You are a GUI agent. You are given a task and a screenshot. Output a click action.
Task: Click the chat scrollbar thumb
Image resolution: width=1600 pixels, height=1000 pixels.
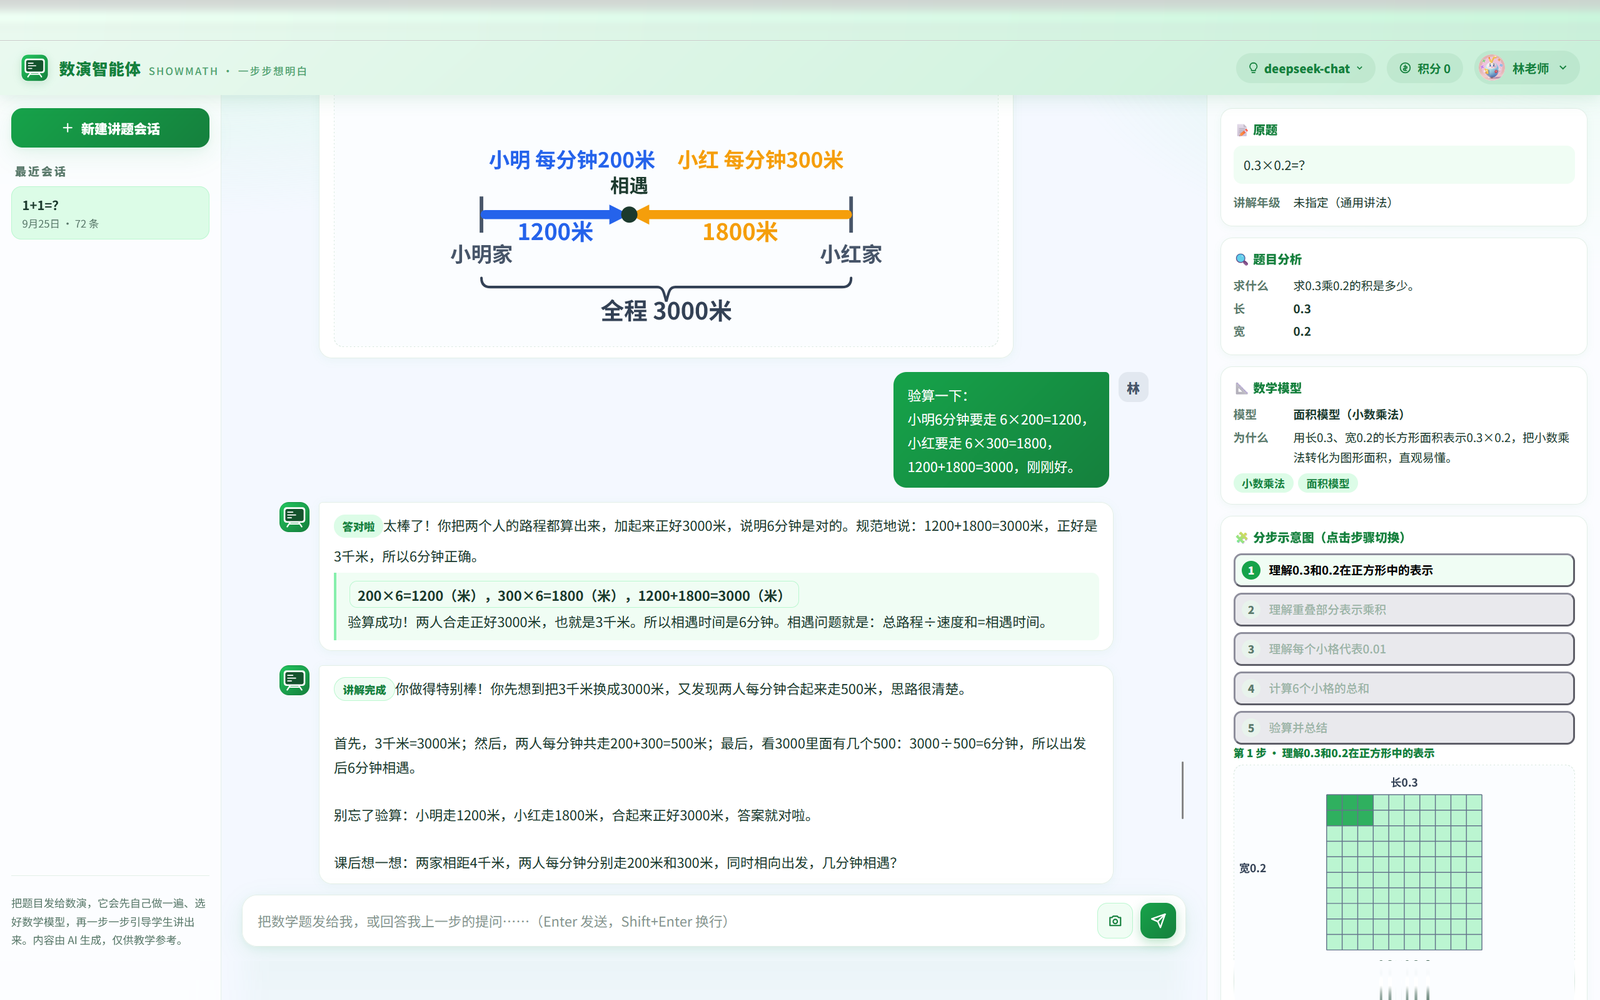tap(1183, 790)
